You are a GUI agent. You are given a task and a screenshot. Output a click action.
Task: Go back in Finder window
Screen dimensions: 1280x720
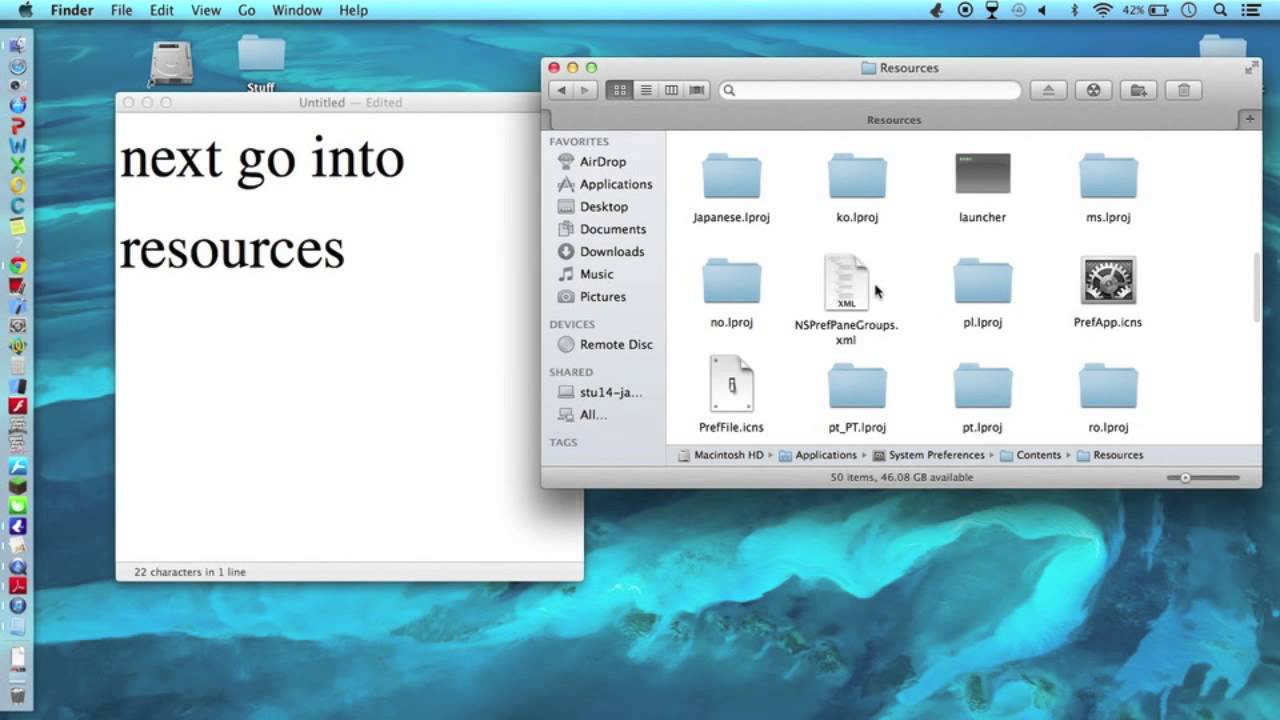[561, 90]
